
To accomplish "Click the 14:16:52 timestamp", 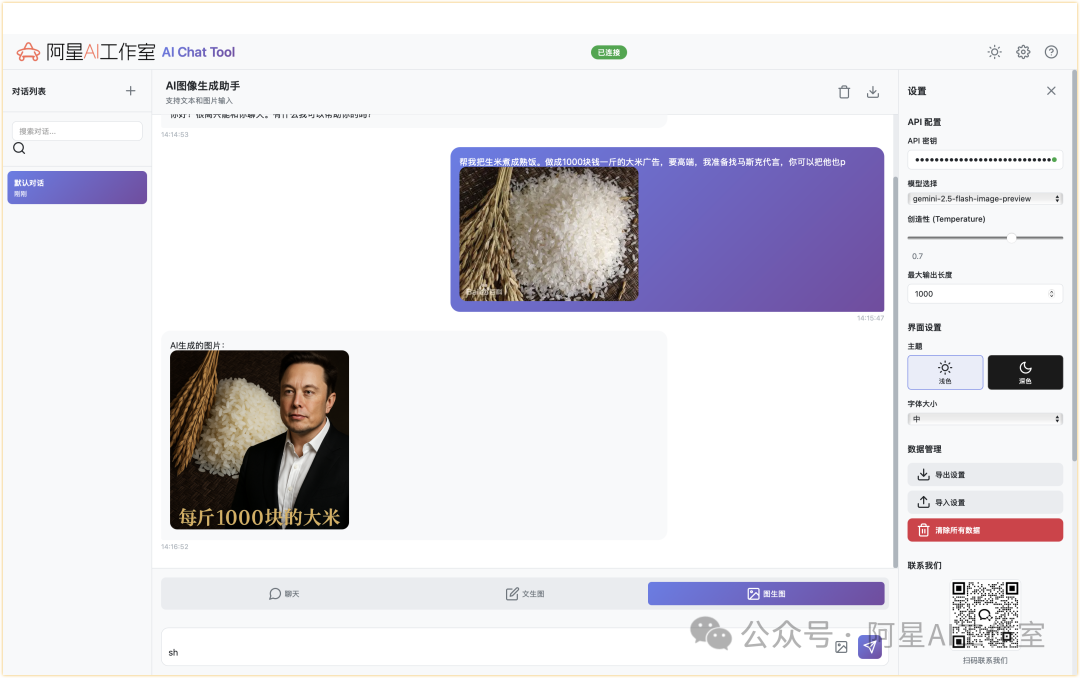I will coord(175,546).
